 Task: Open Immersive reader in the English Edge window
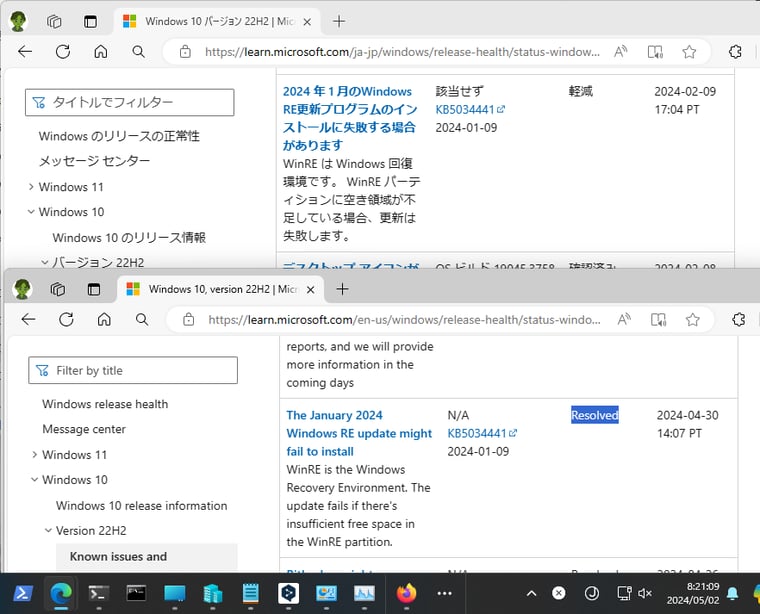pyautogui.click(x=659, y=319)
